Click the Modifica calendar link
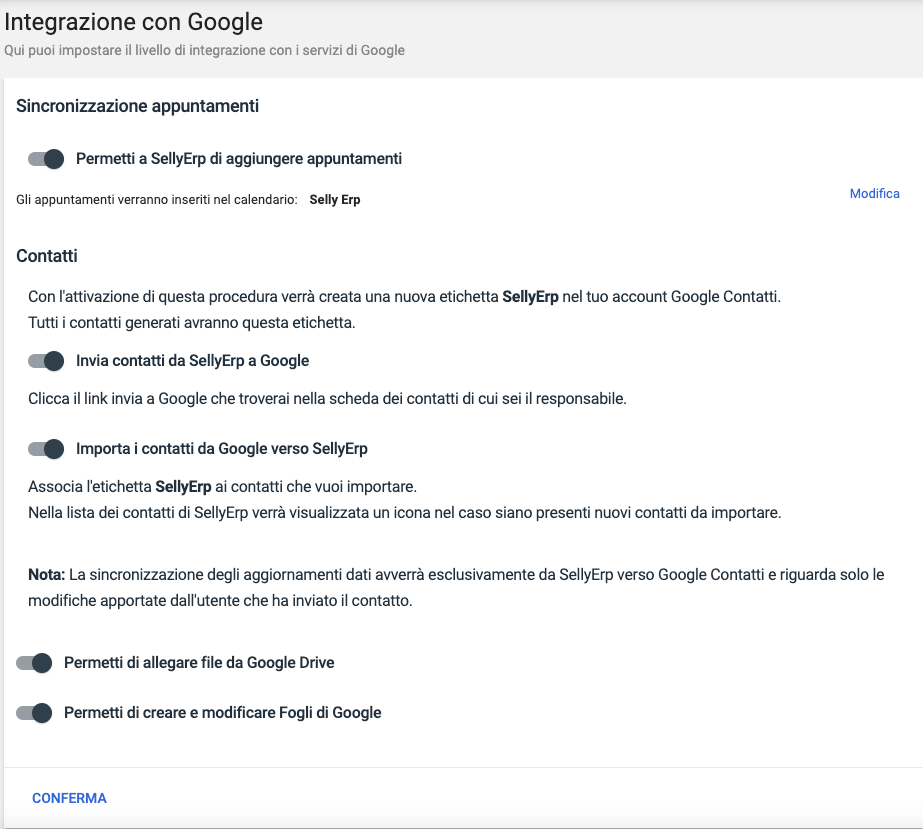Screen dimensions: 923x829 874,194
